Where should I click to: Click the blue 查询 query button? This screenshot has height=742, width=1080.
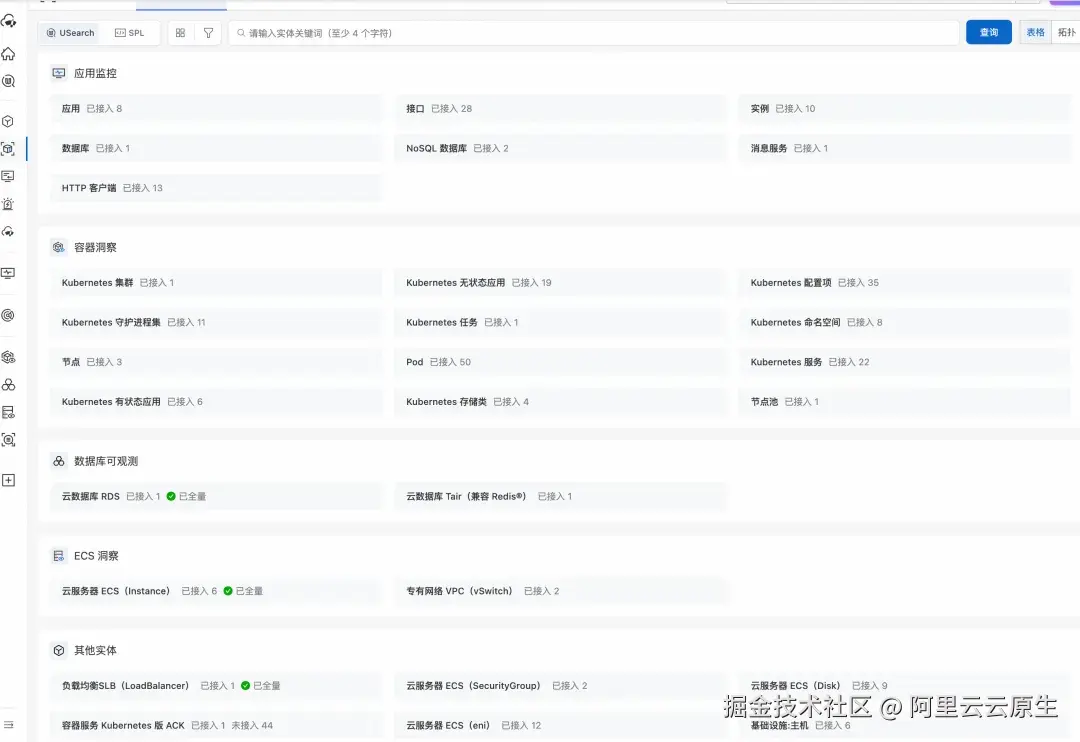click(988, 32)
